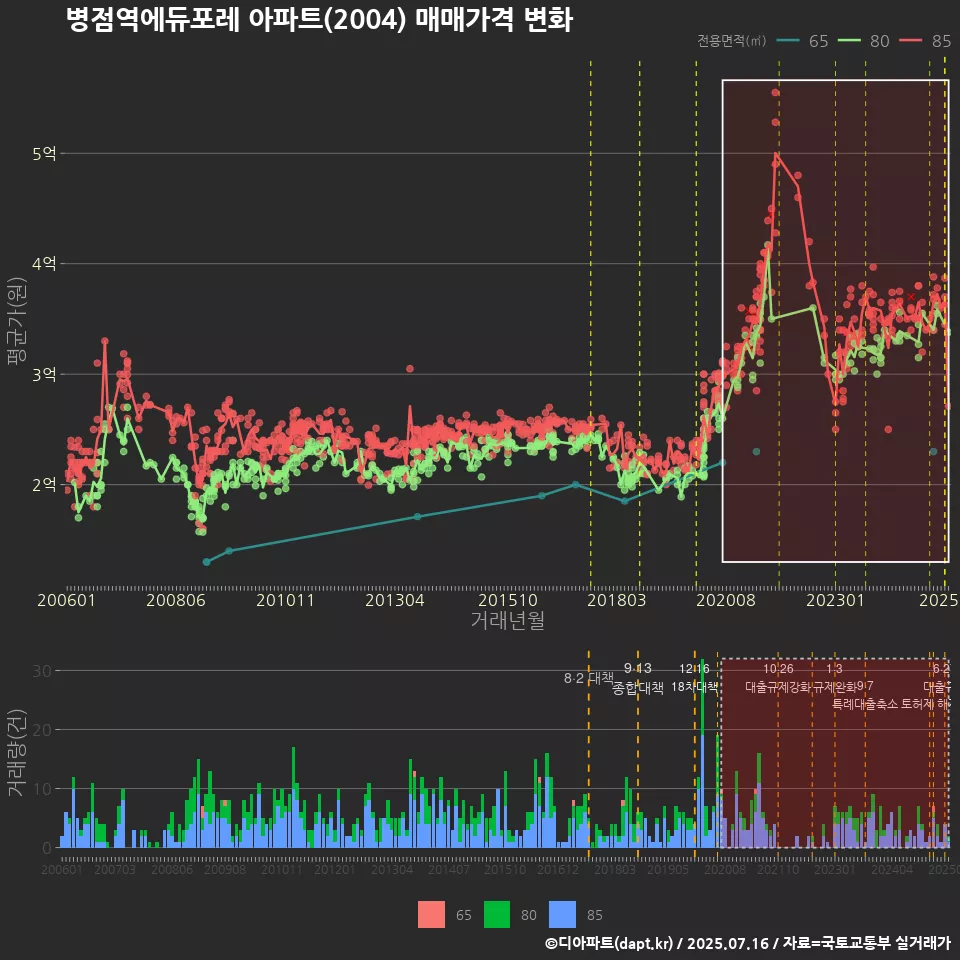Click the 10 label on the volume axis

[x=42, y=789]
